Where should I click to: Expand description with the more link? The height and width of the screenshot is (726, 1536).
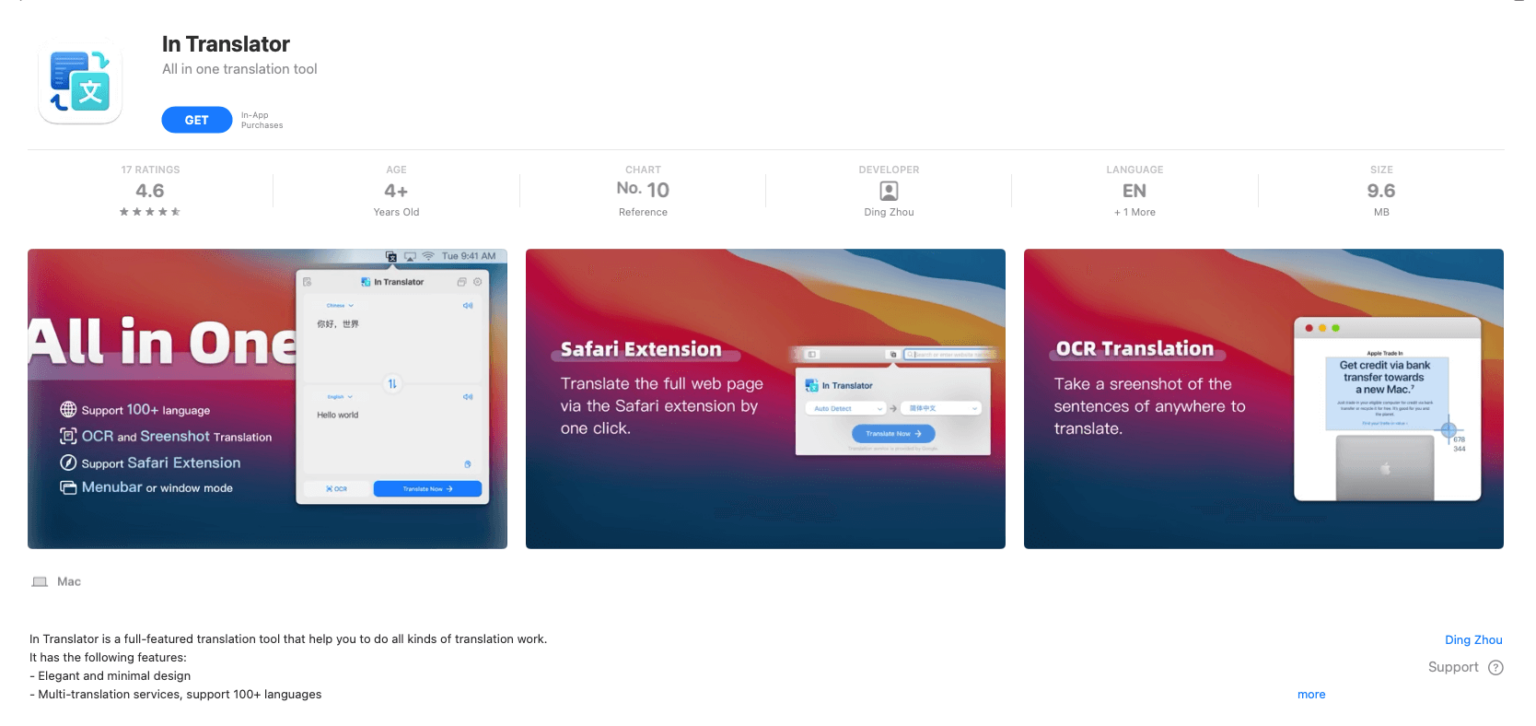pos(1311,694)
